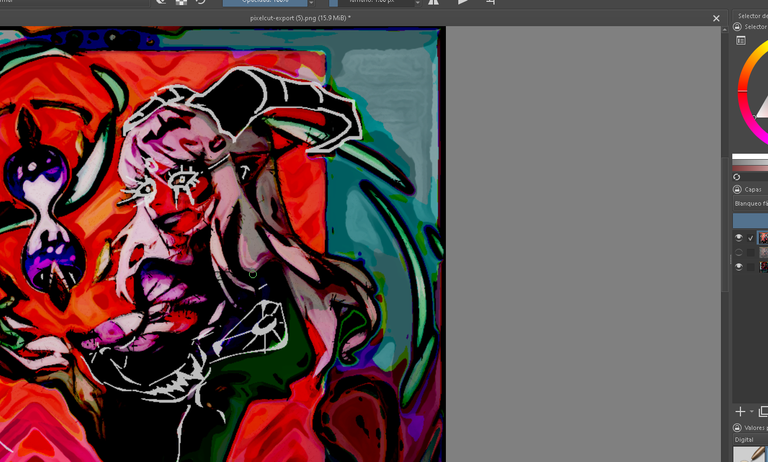Click the reddish gradient color bar
768x462 pixels.
(750, 169)
